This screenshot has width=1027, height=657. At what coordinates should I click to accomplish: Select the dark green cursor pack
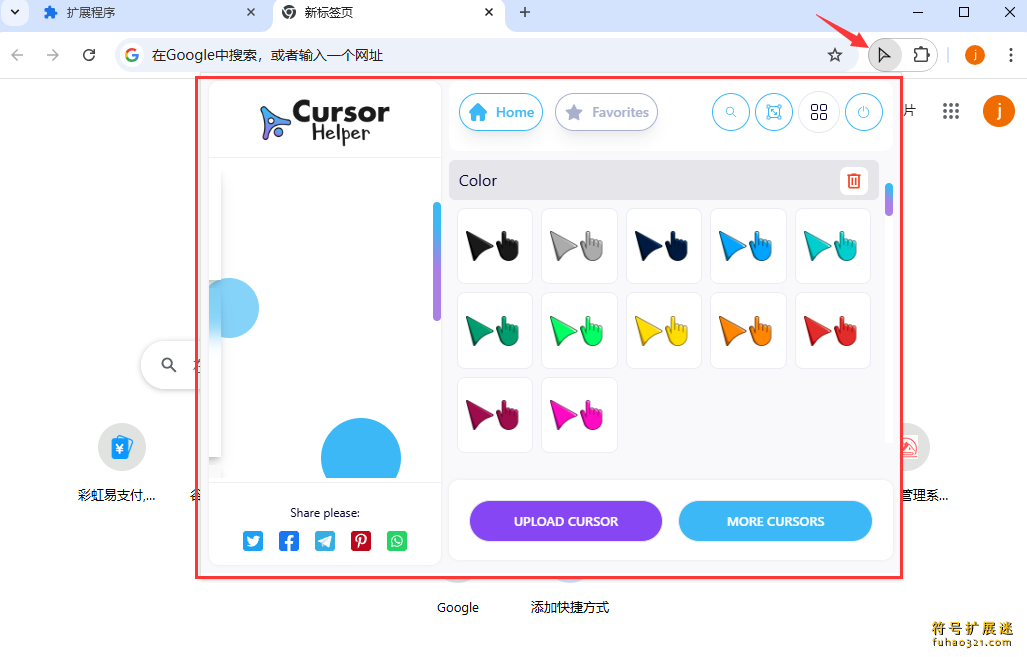[x=495, y=331]
